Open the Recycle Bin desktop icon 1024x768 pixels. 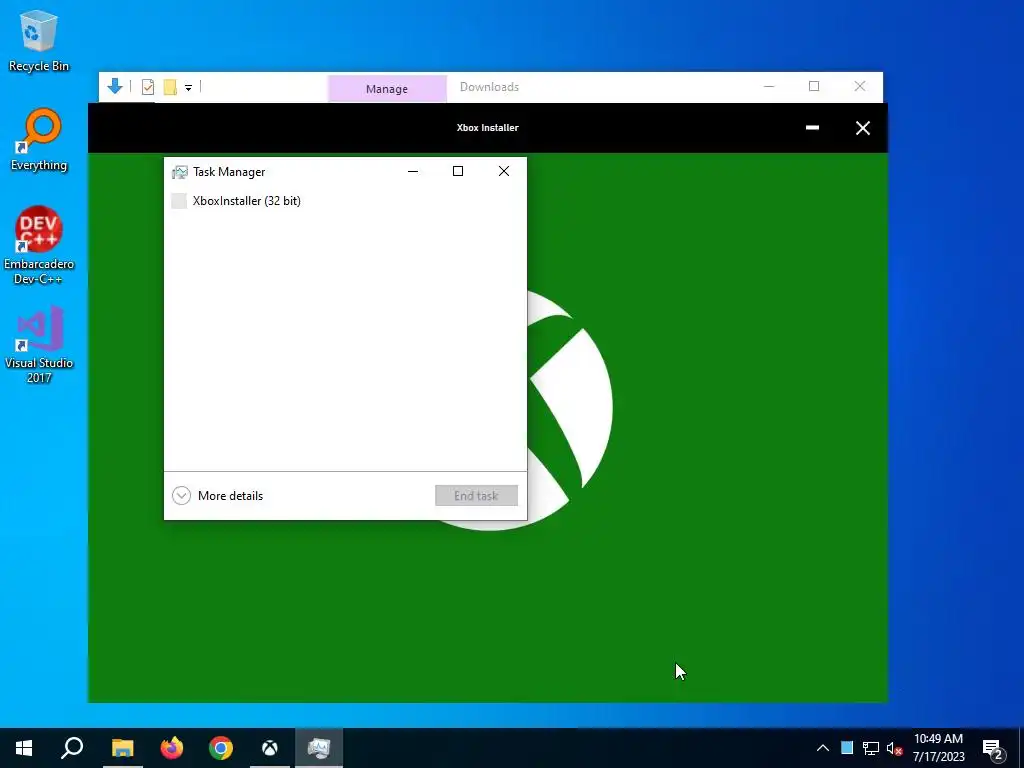click(x=39, y=41)
